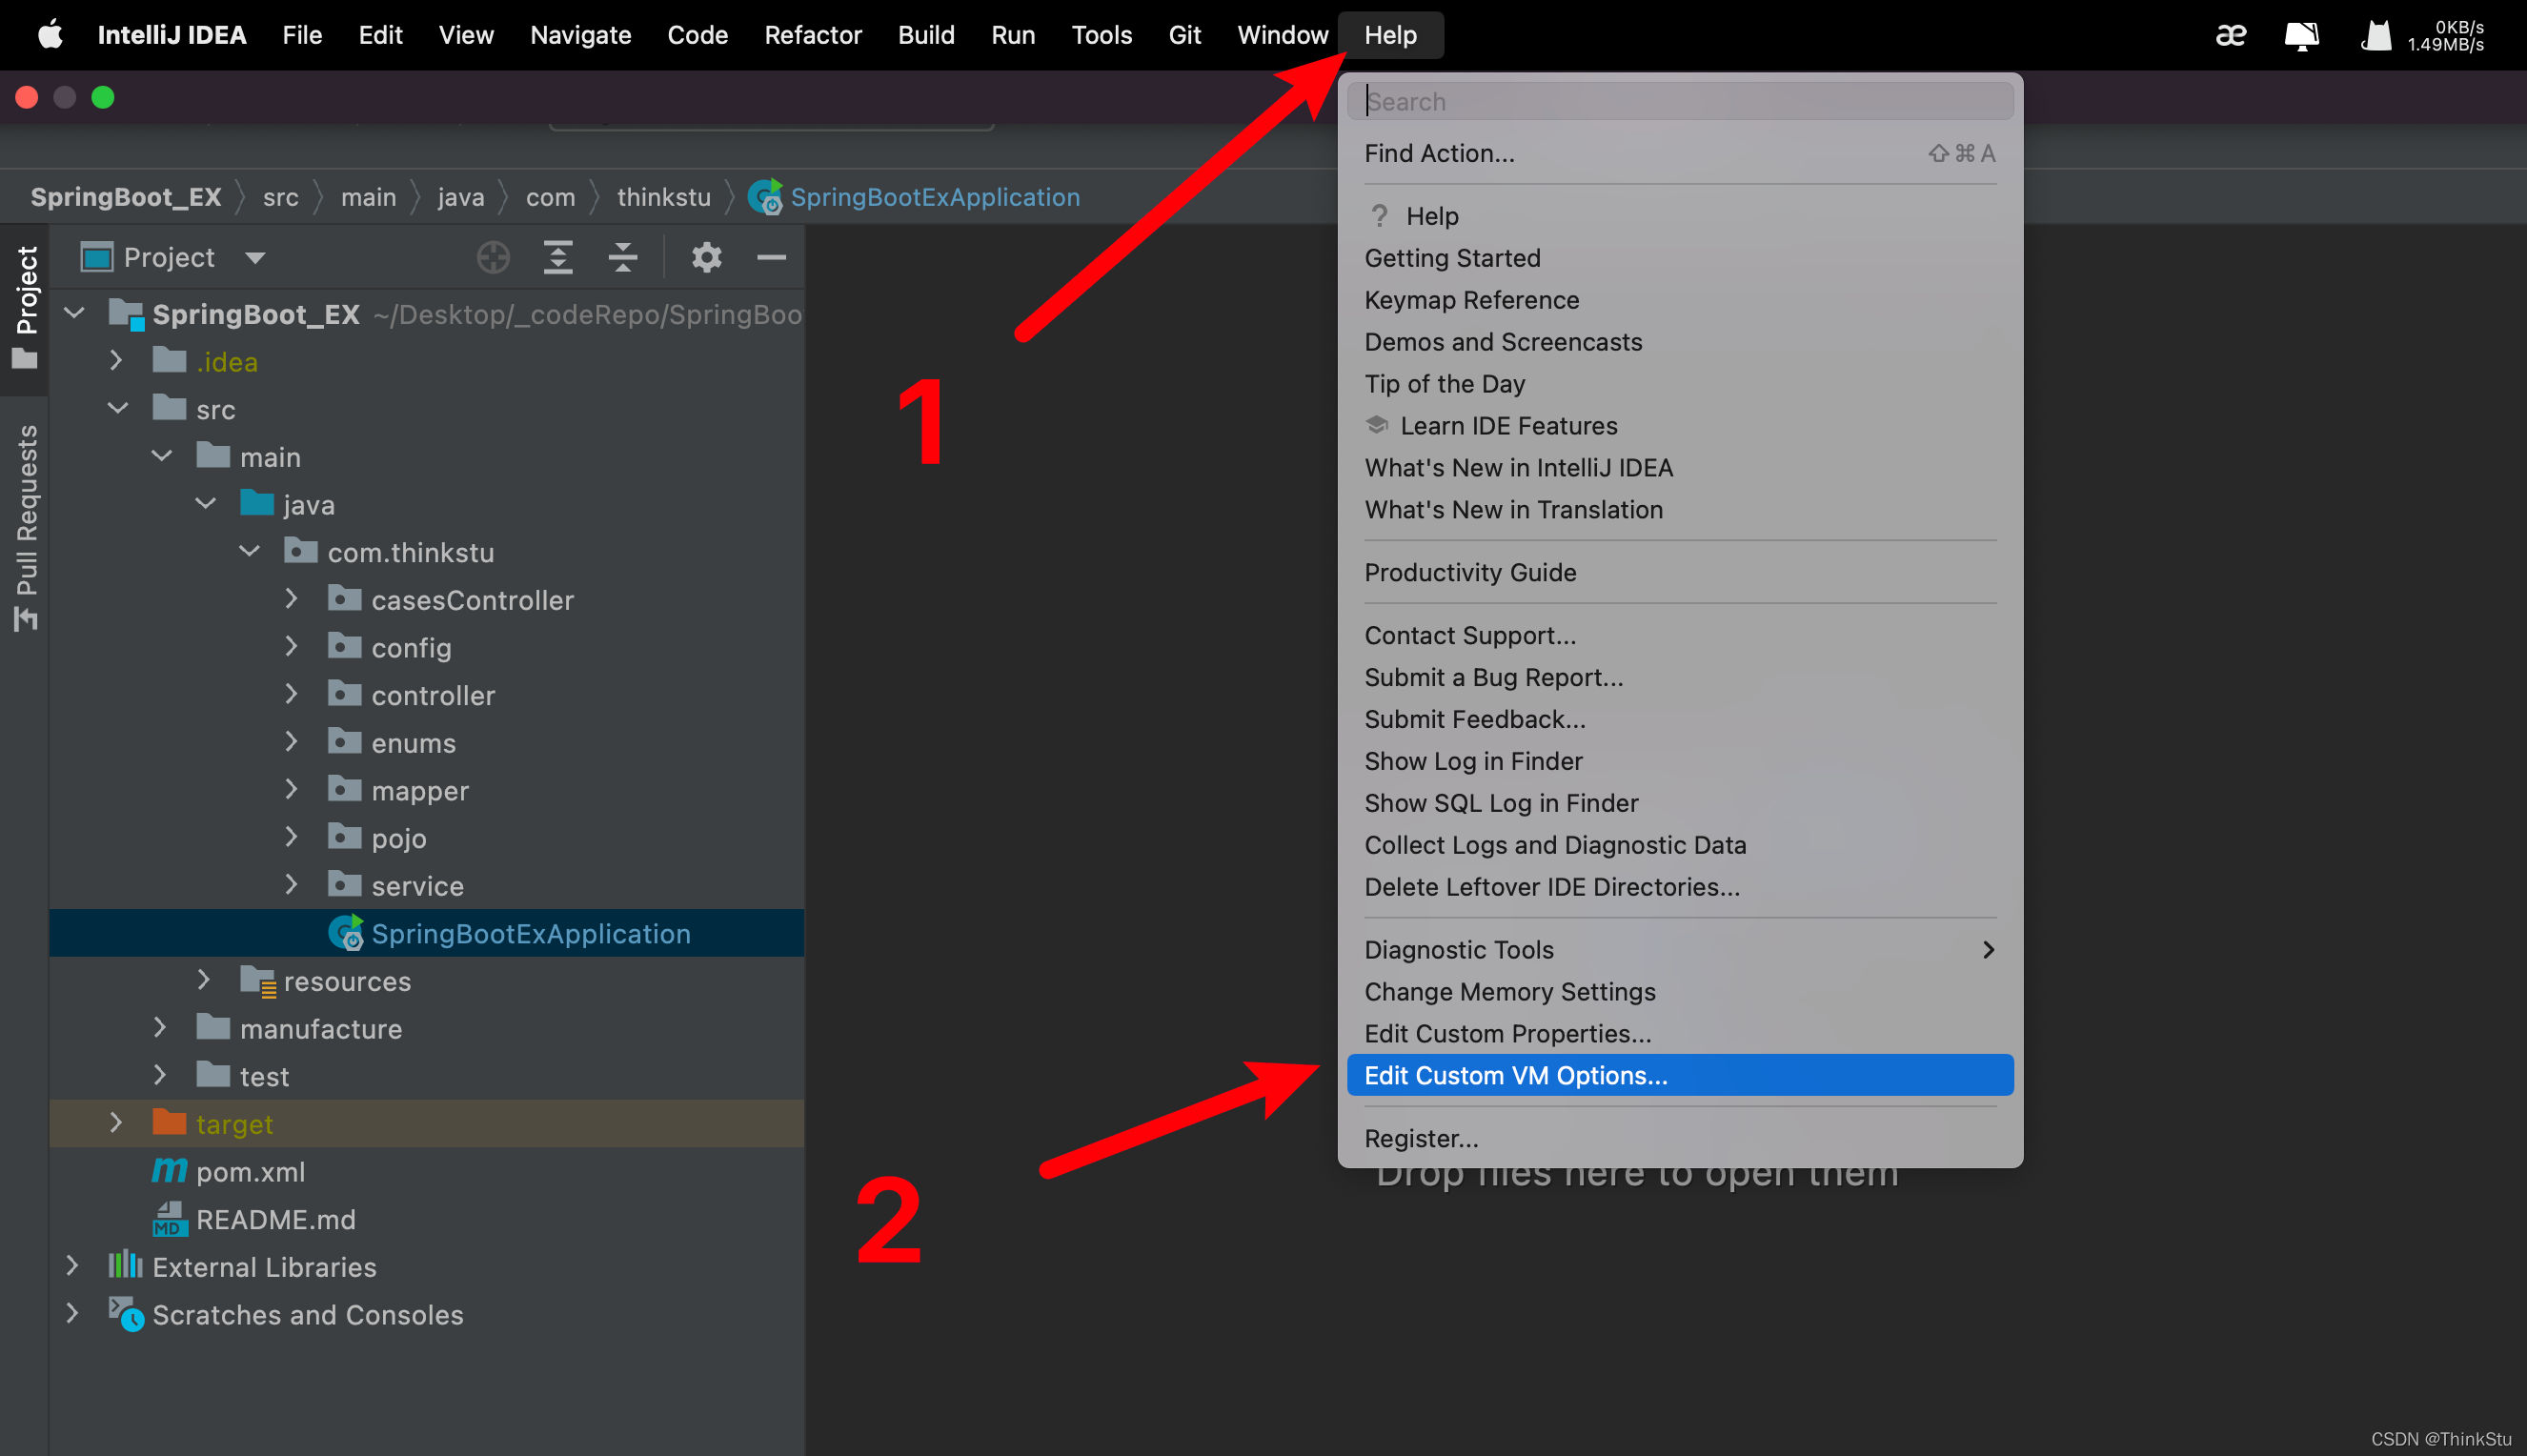Select the test folder row

(427, 1076)
